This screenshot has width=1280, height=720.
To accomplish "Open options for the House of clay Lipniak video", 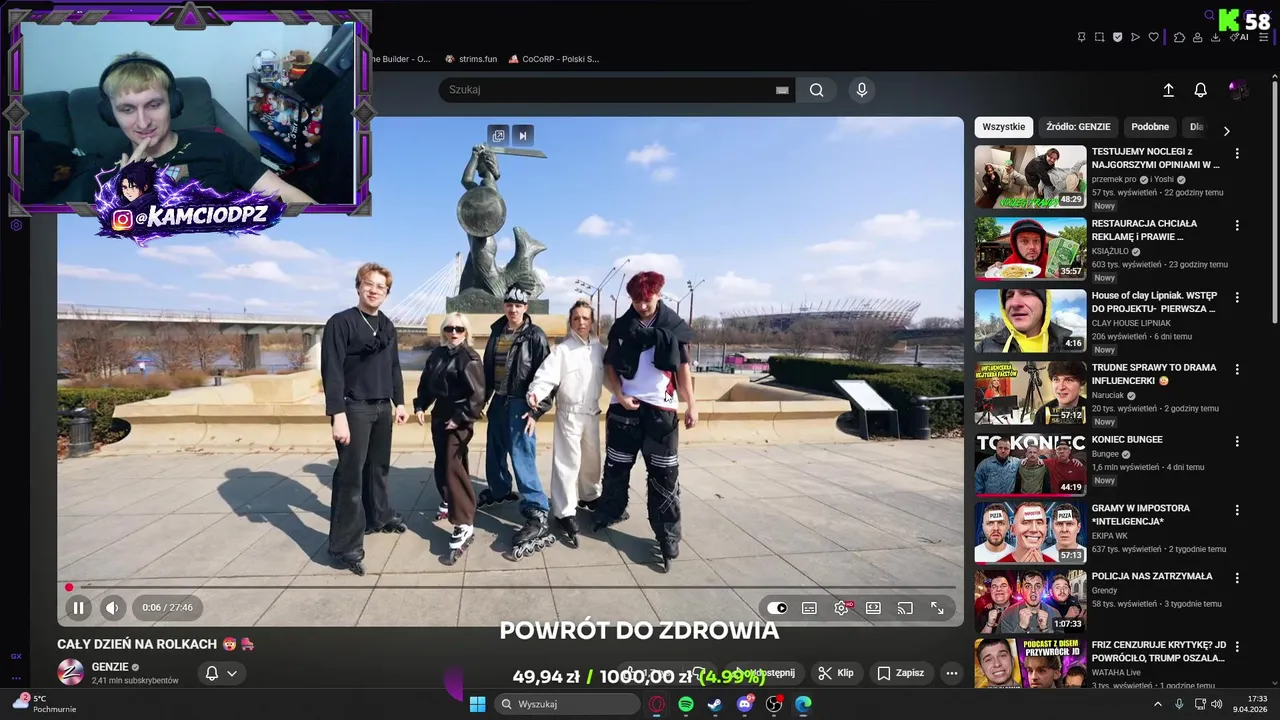I will 1237,297.
